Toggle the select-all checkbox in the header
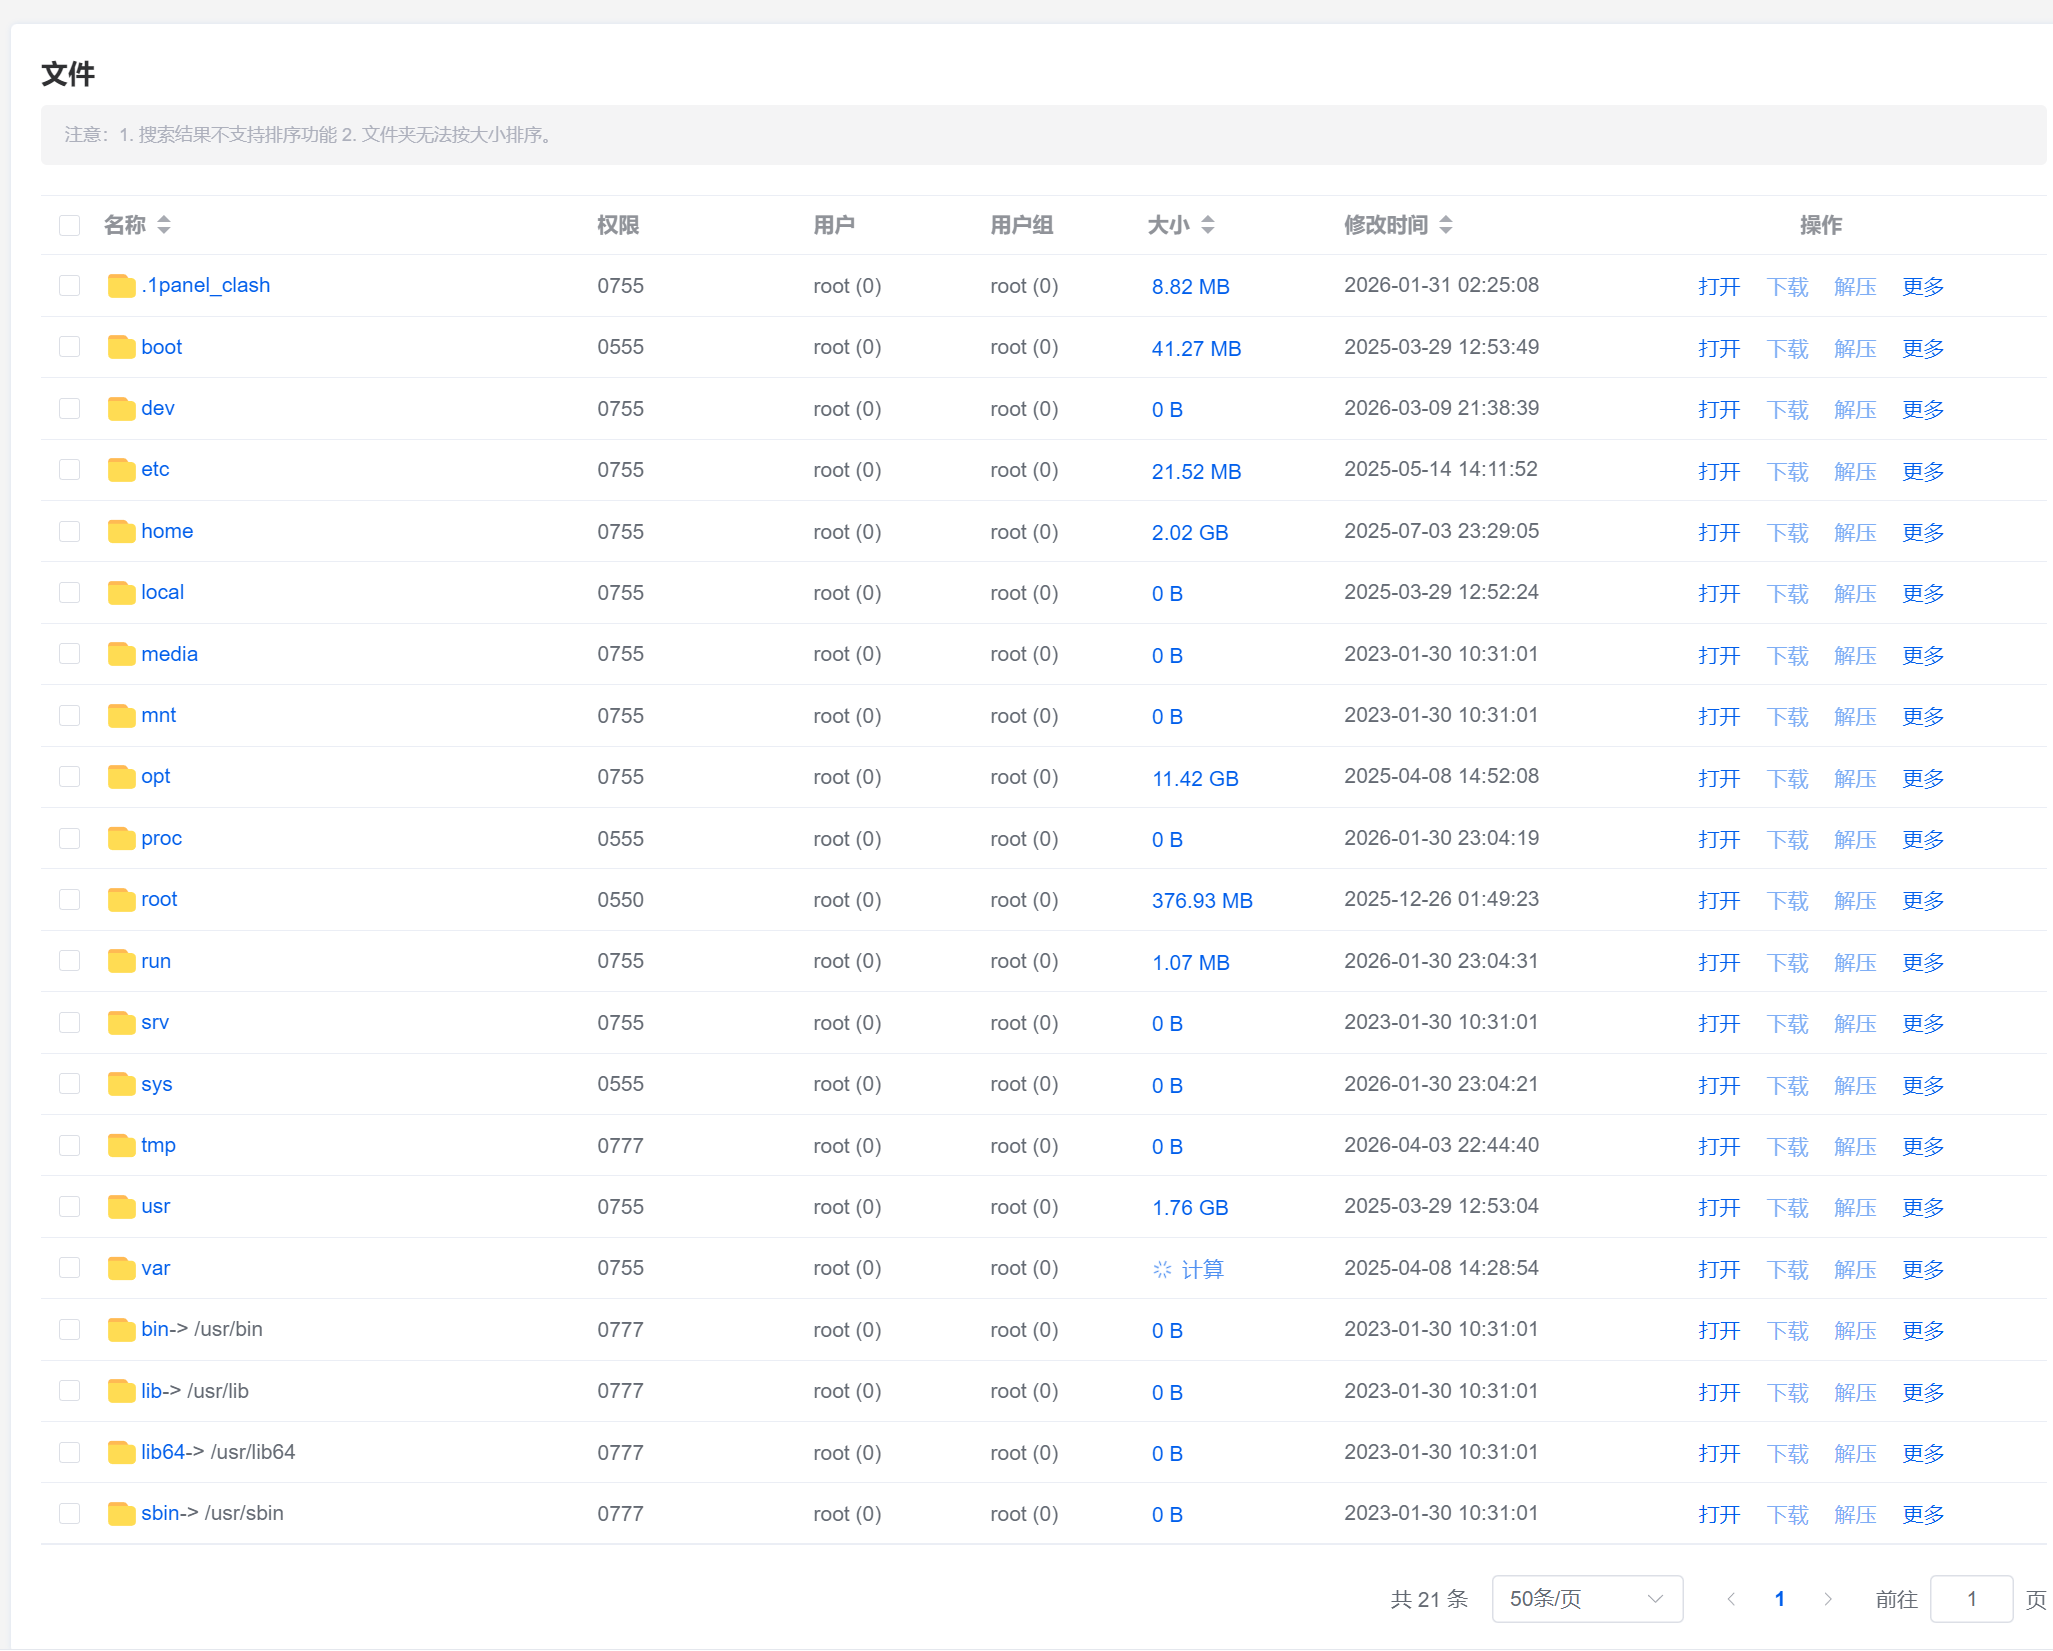The height and width of the screenshot is (1651, 2053). point(69,225)
